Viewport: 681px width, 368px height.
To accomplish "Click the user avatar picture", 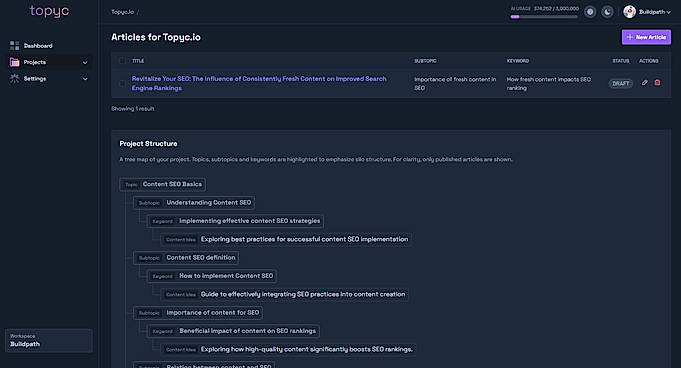I will [x=629, y=12].
